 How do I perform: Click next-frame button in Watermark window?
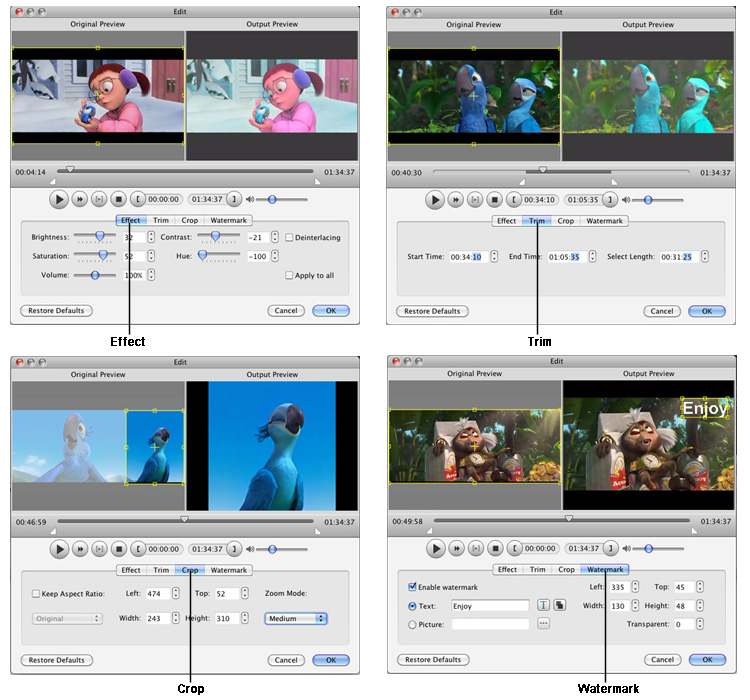(476, 548)
